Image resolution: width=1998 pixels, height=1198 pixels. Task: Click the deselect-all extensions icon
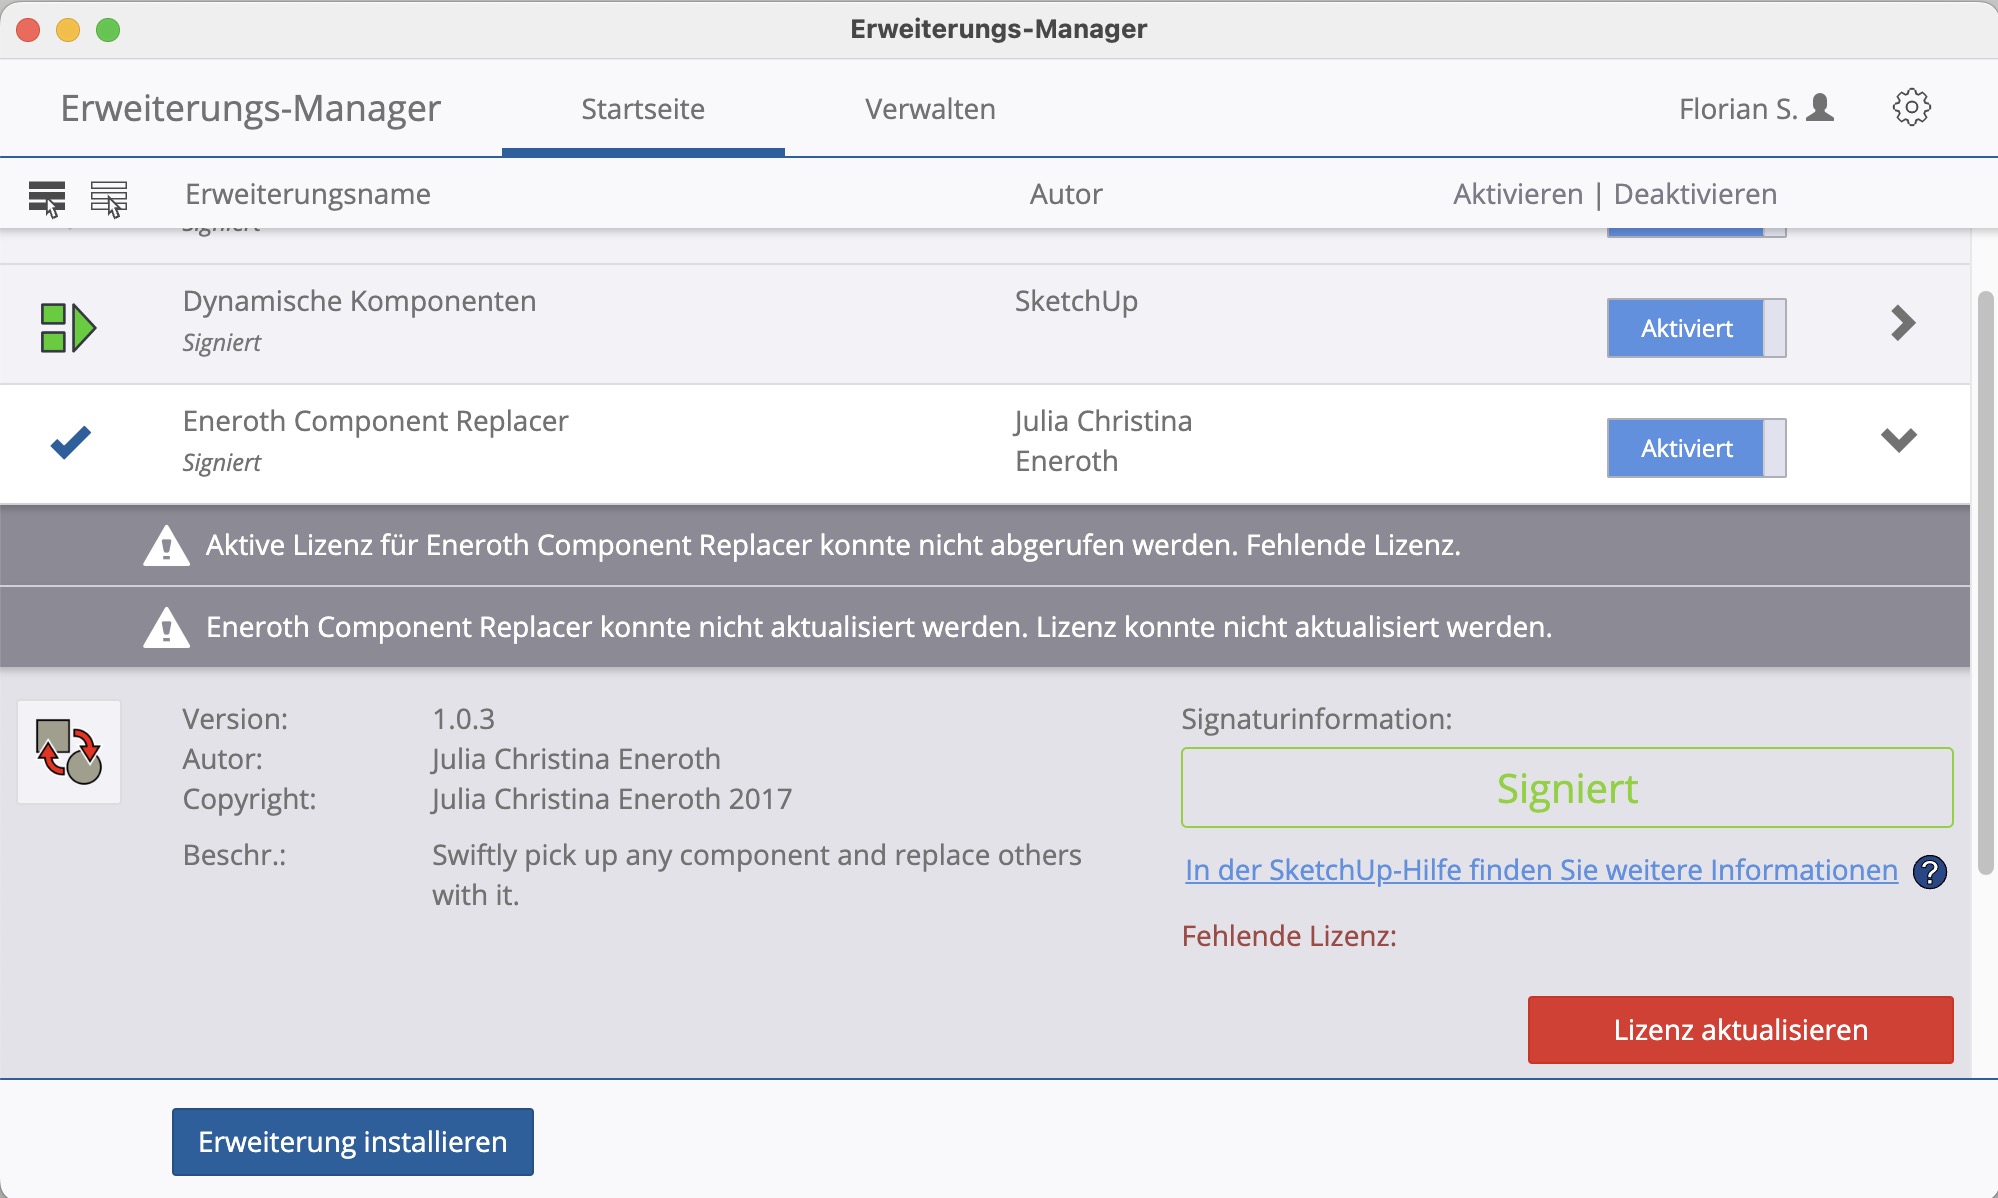coord(109,198)
